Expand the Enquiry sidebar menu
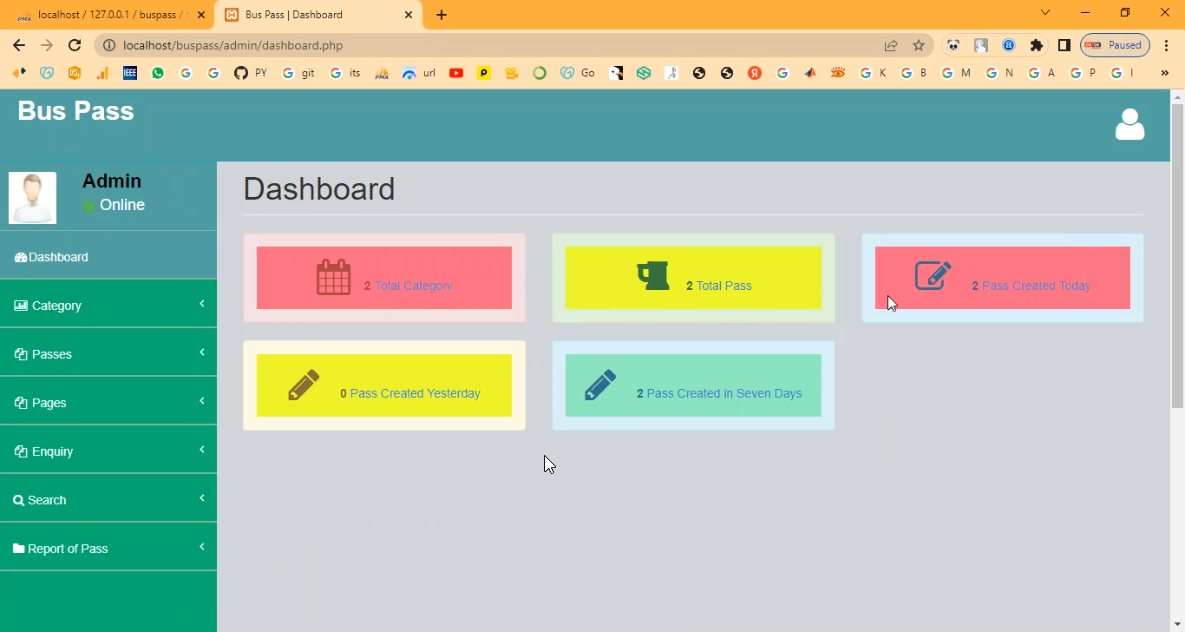This screenshot has width=1185, height=632. click(x=108, y=451)
